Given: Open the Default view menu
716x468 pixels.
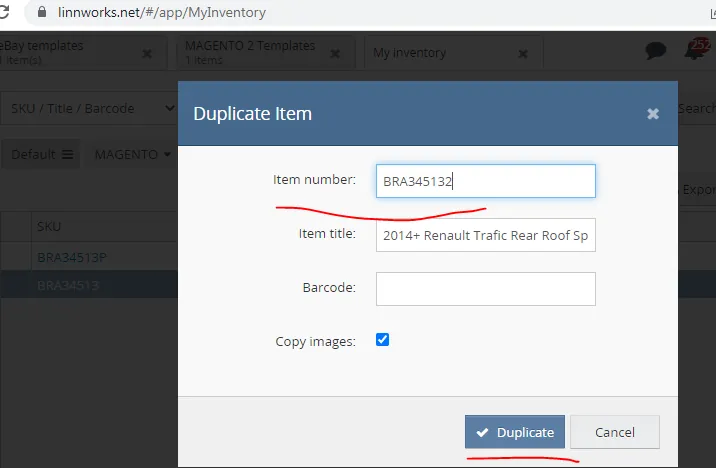Looking at the screenshot, I should pyautogui.click(x=42, y=154).
